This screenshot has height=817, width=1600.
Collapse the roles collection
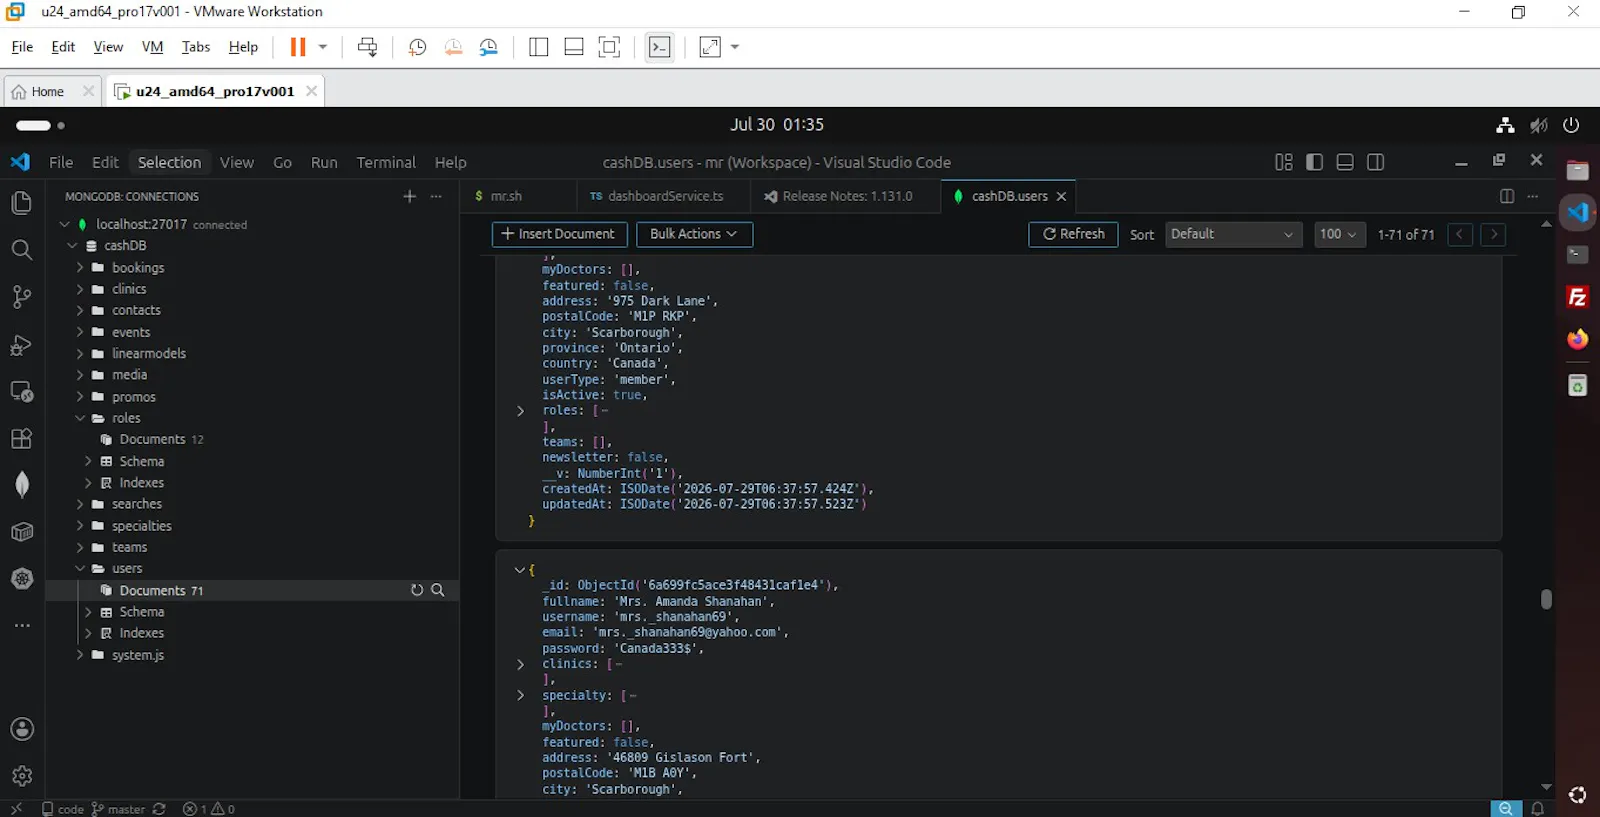80,418
